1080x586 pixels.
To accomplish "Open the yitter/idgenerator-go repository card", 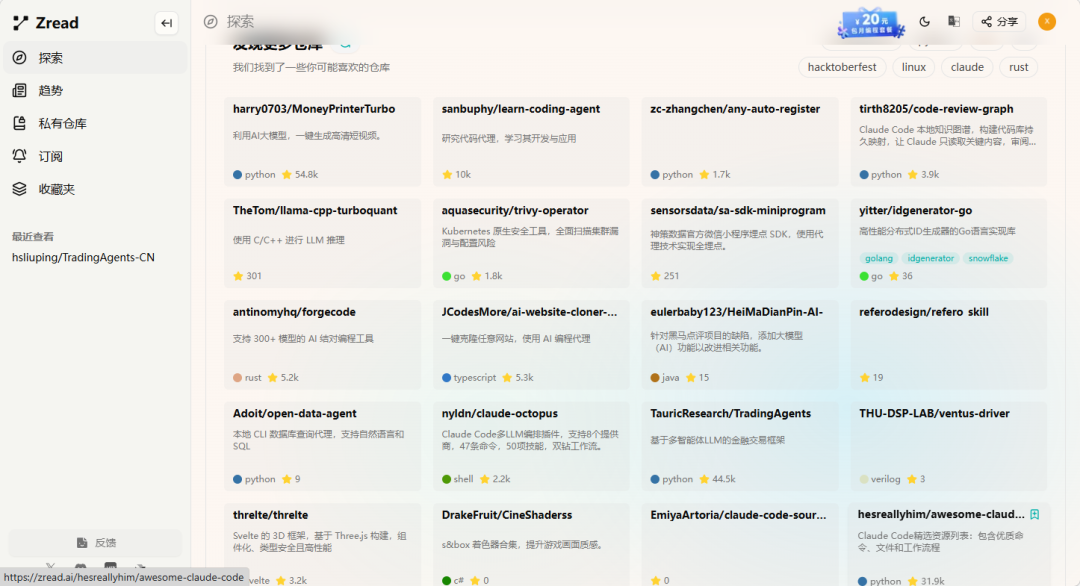I will tap(948, 243).
